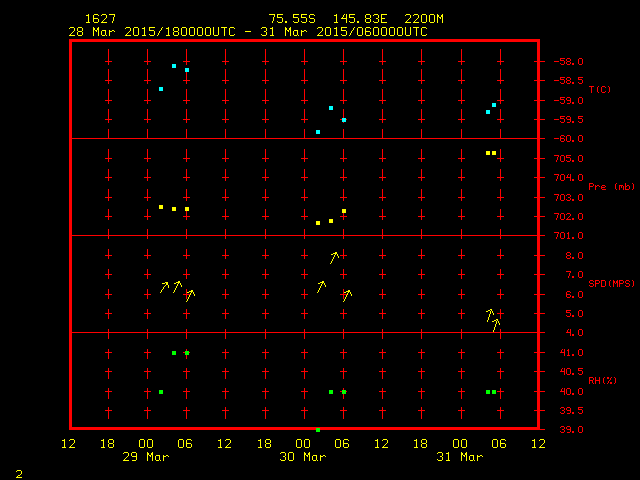Click the 29 Mar date label
The image size is (640, 480).
click(146, 457)
